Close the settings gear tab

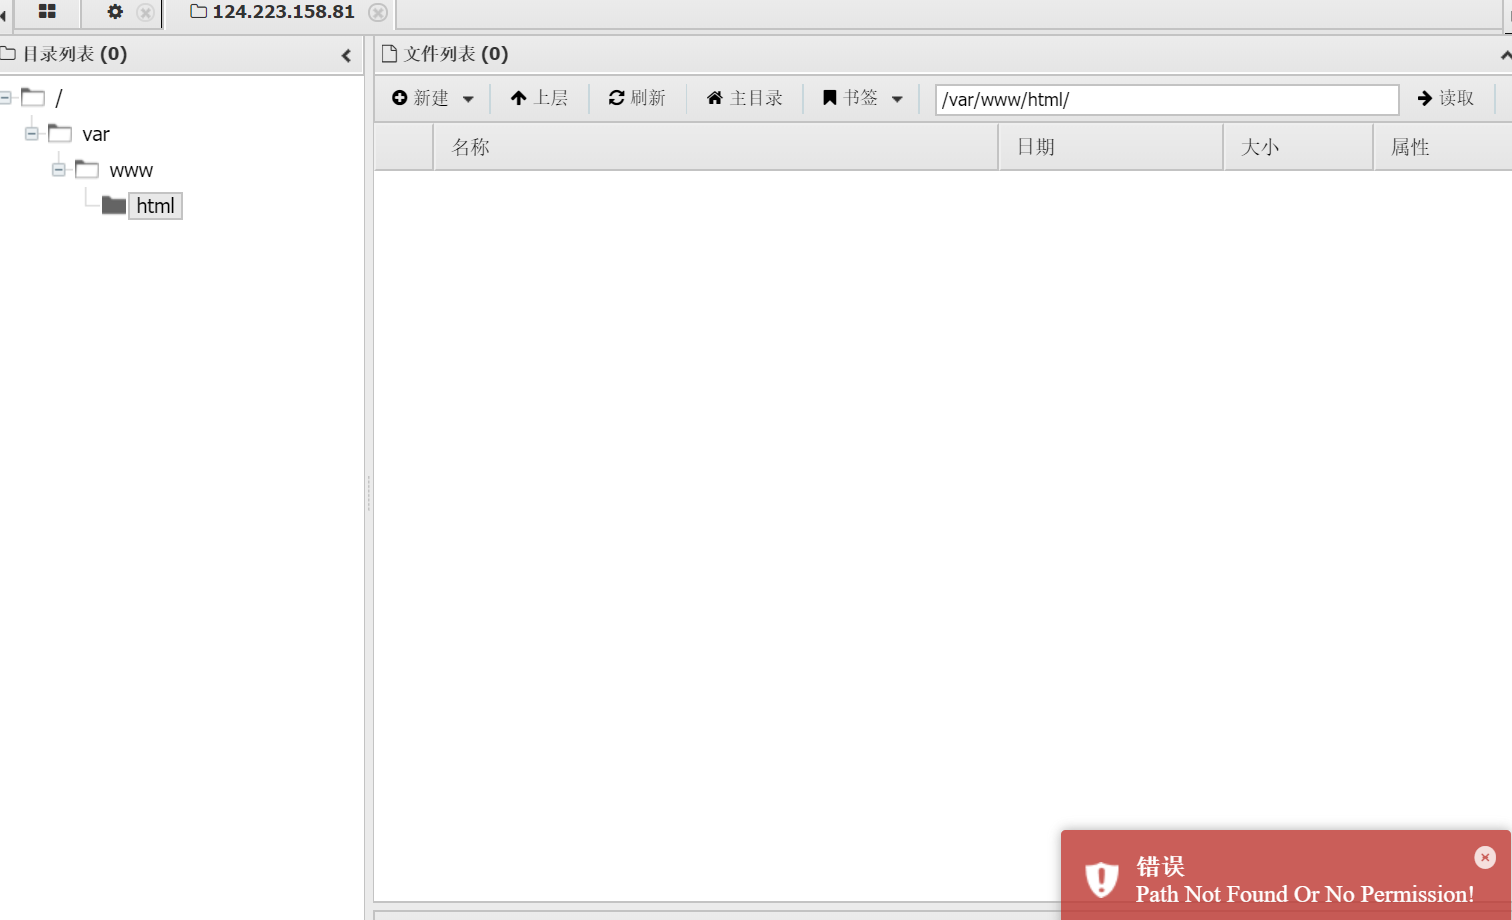(x=145, y=13)
